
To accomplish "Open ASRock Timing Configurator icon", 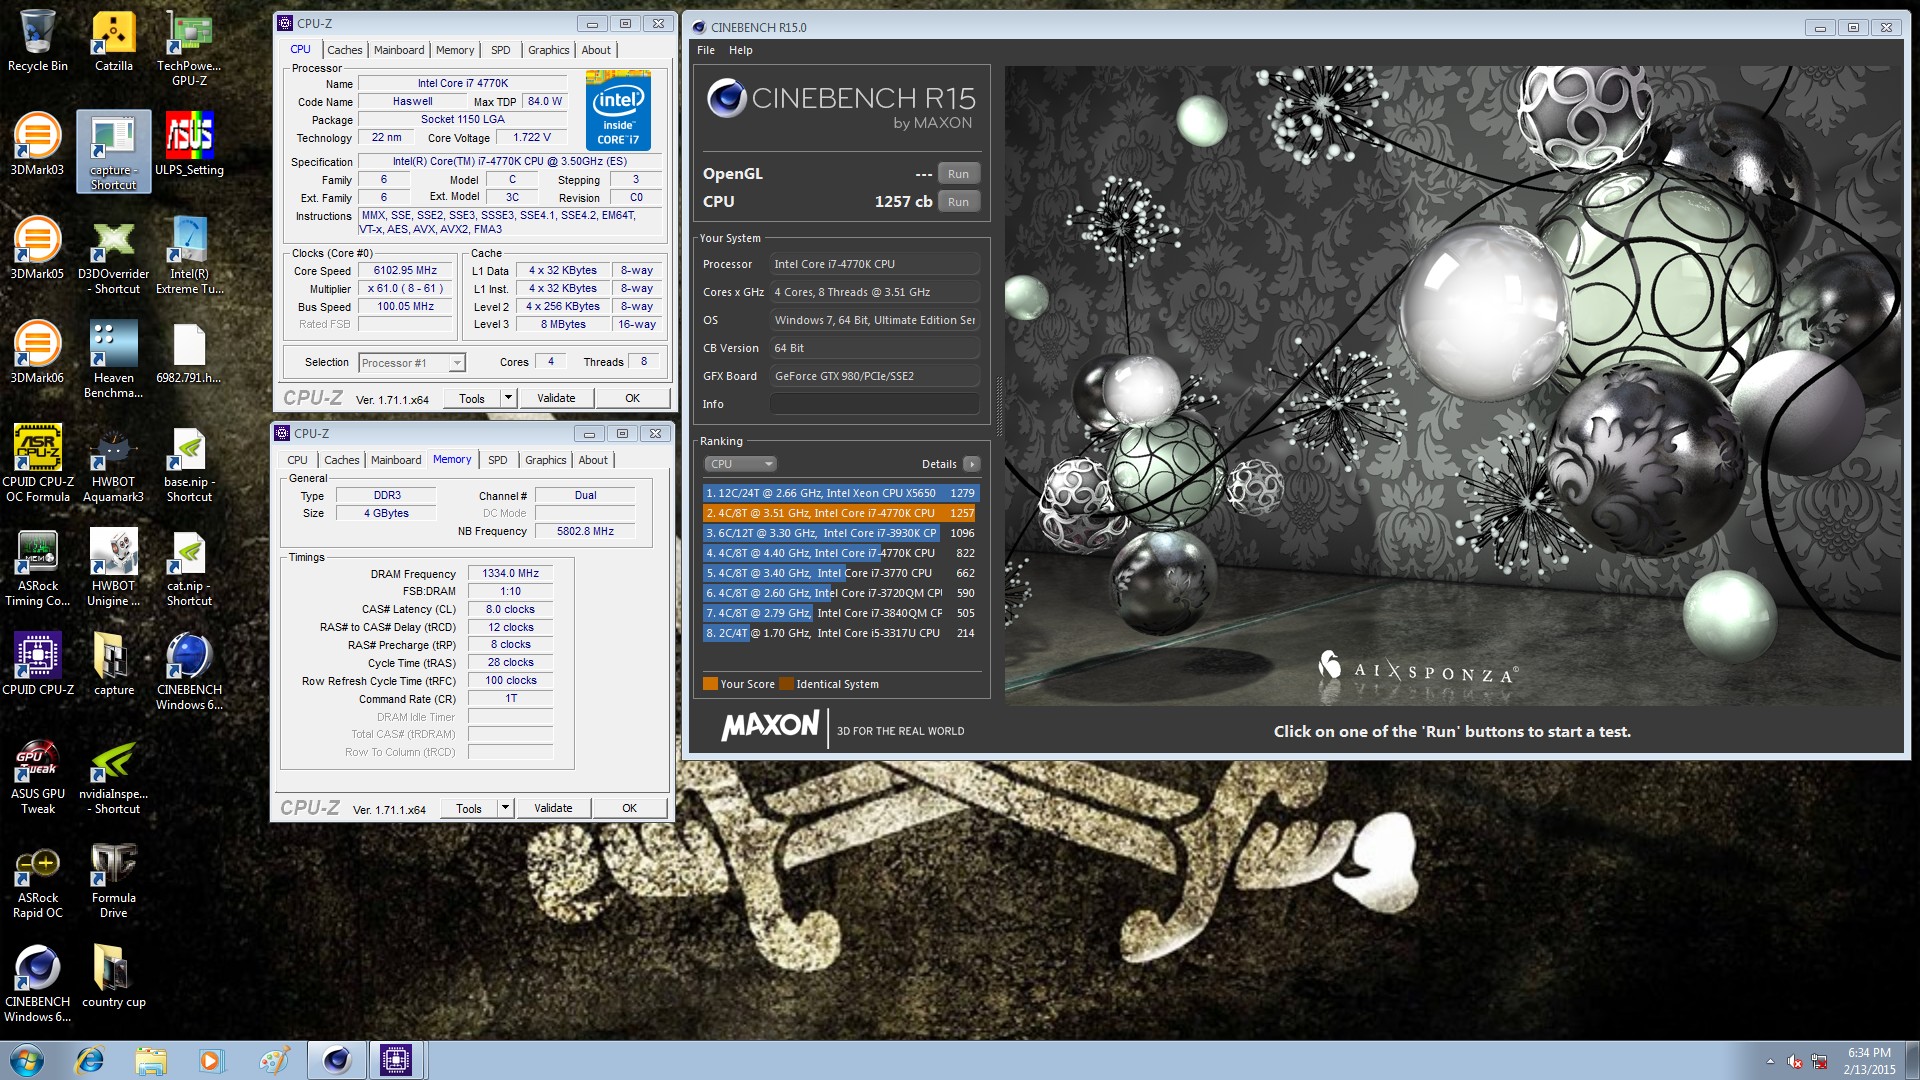I will (x=38, y=568).
